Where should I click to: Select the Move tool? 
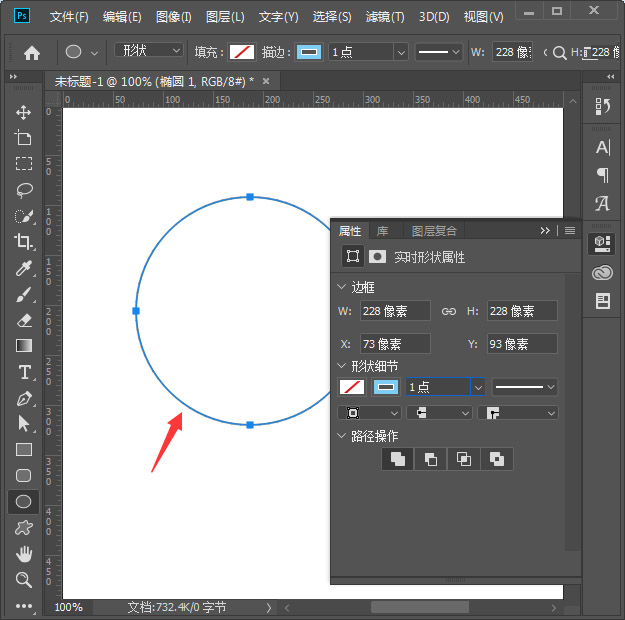point(24,112)
